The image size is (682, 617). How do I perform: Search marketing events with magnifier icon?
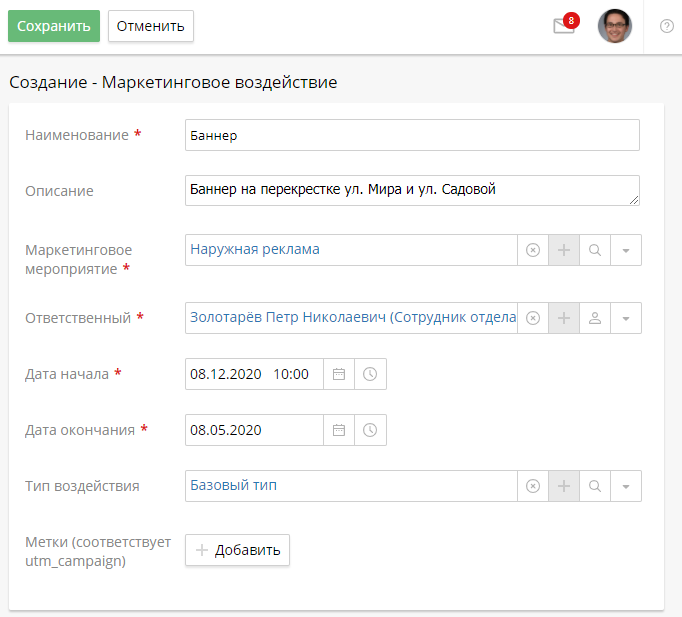(x=595, y=250)
